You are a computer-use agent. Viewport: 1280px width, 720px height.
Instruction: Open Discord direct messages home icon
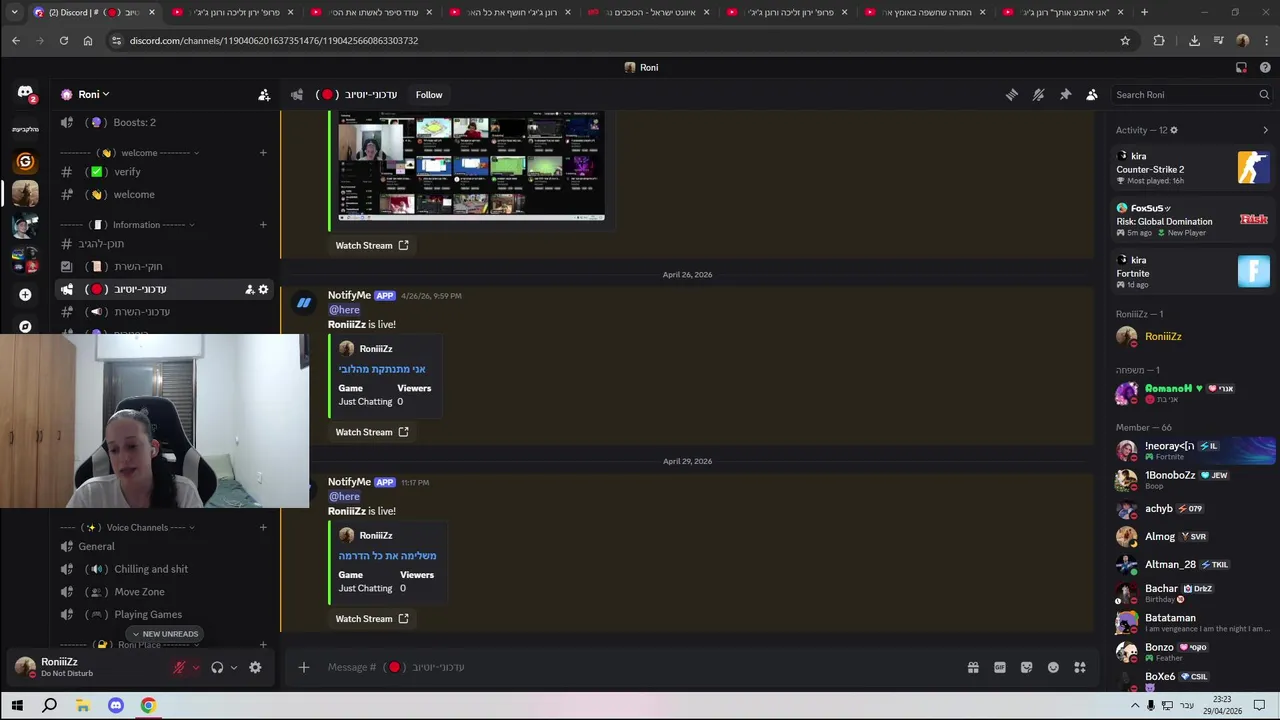pyautogui.click(x=25, y=93)
